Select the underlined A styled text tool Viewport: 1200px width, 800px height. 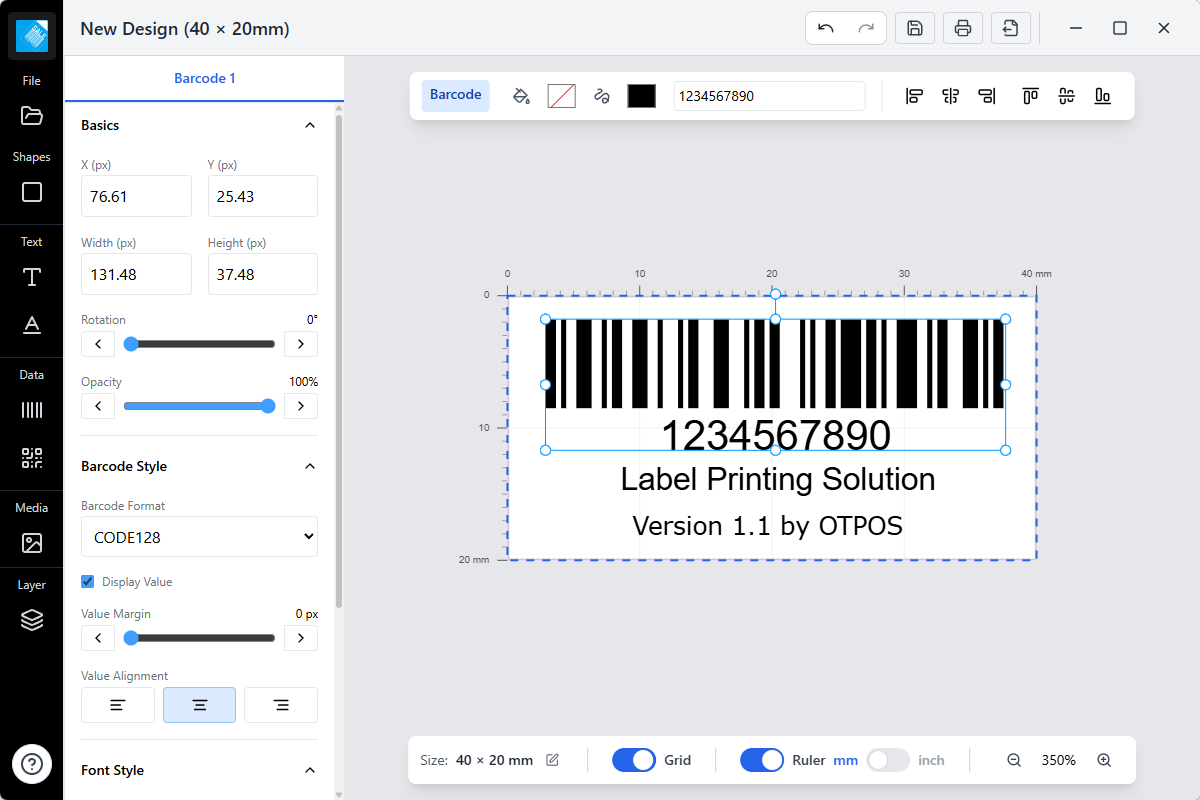[x=32, y=324]
